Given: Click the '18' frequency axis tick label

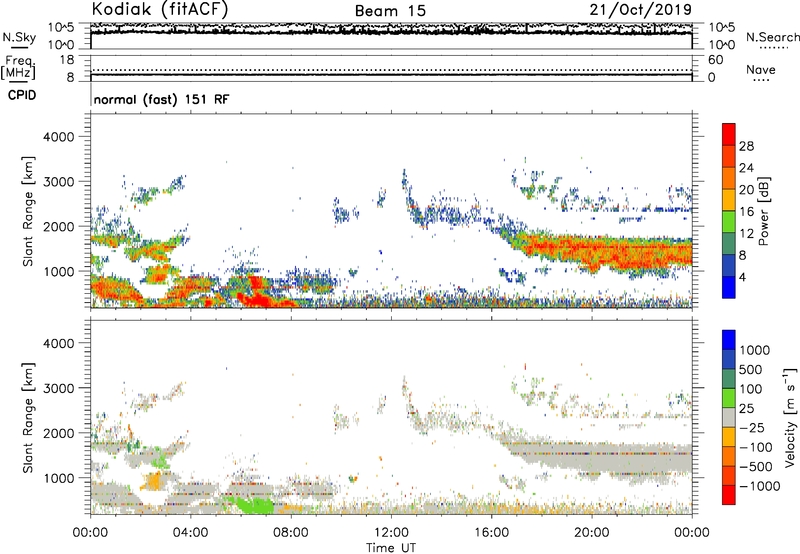Looking at the screenshot, I should [67, 60].
